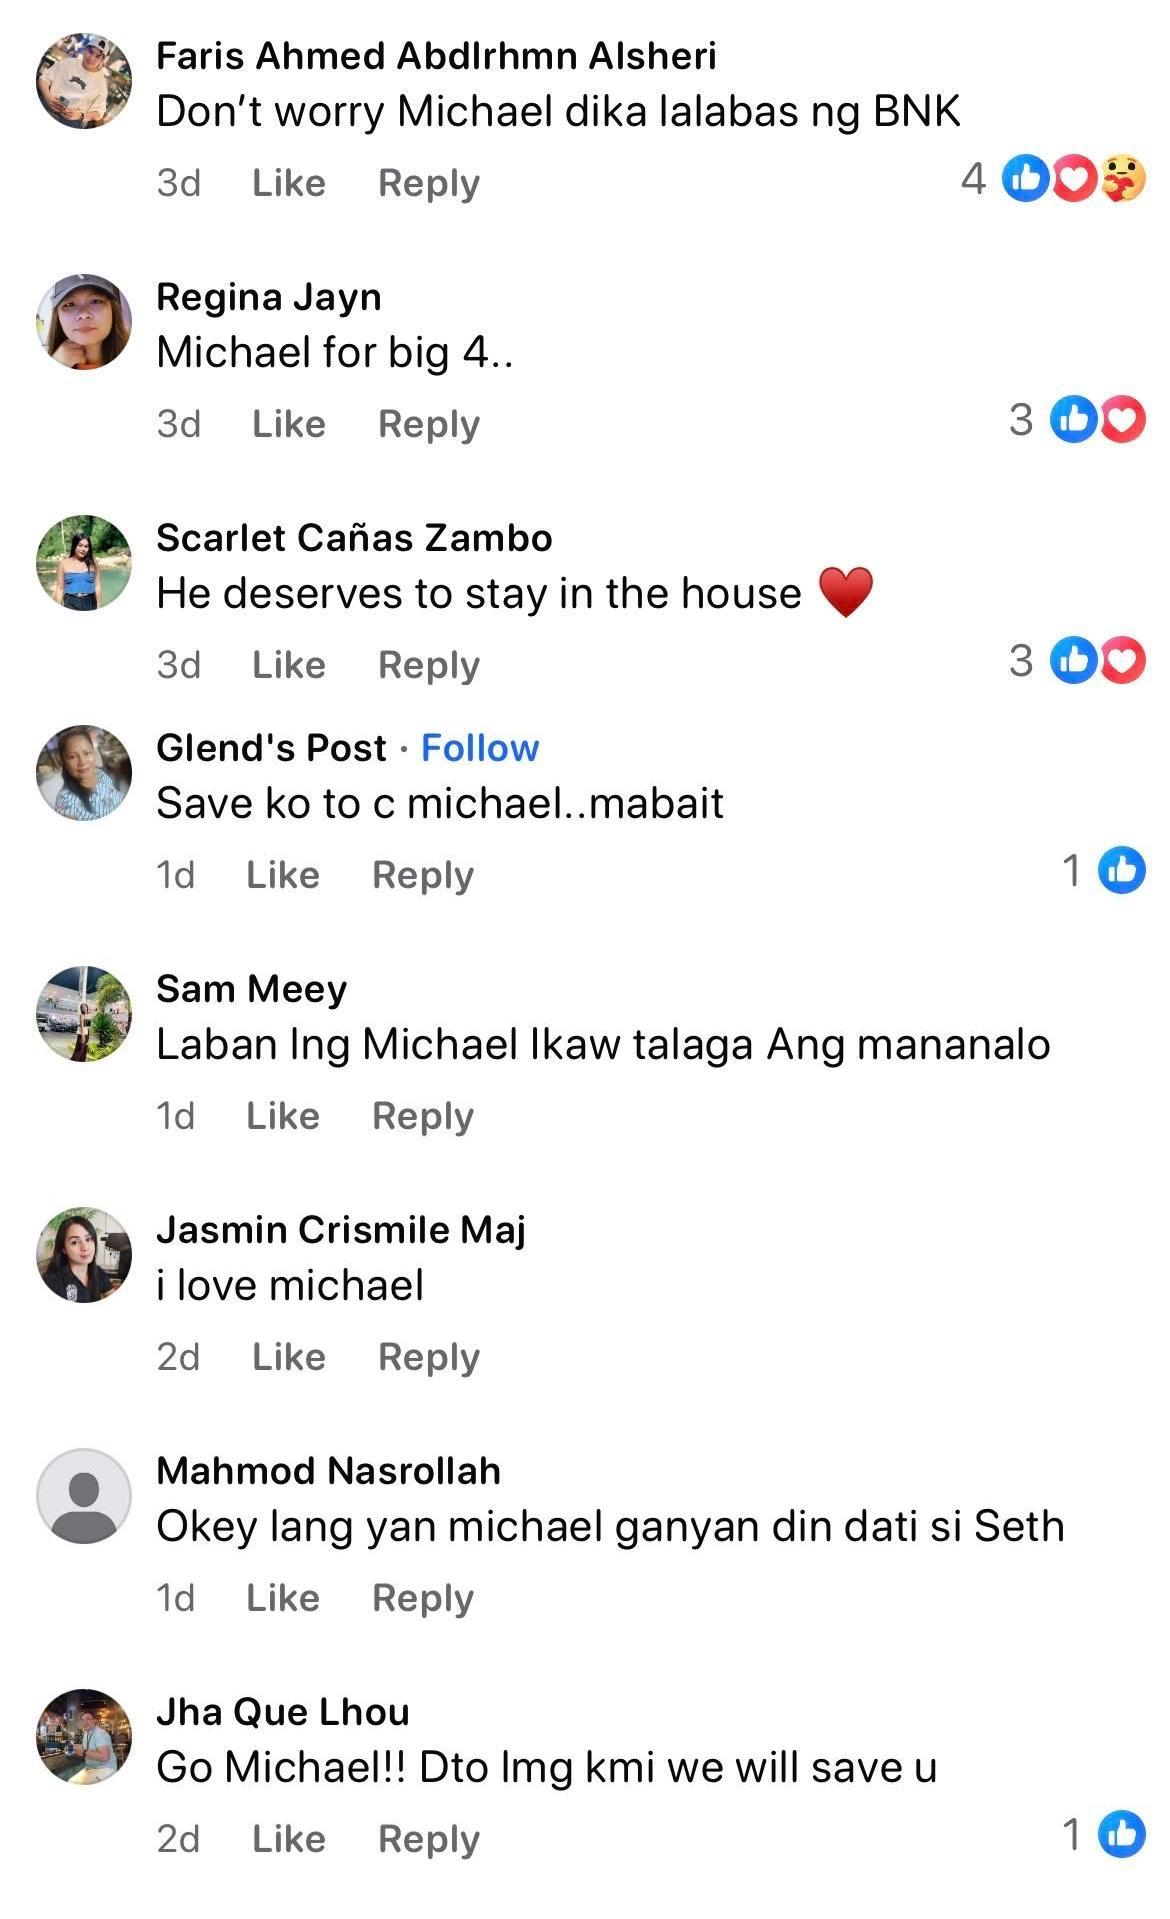View reactions on Scarlet Cañas Zambo's comment
Screen dimensions: 1170x1919
[1097, 661]
